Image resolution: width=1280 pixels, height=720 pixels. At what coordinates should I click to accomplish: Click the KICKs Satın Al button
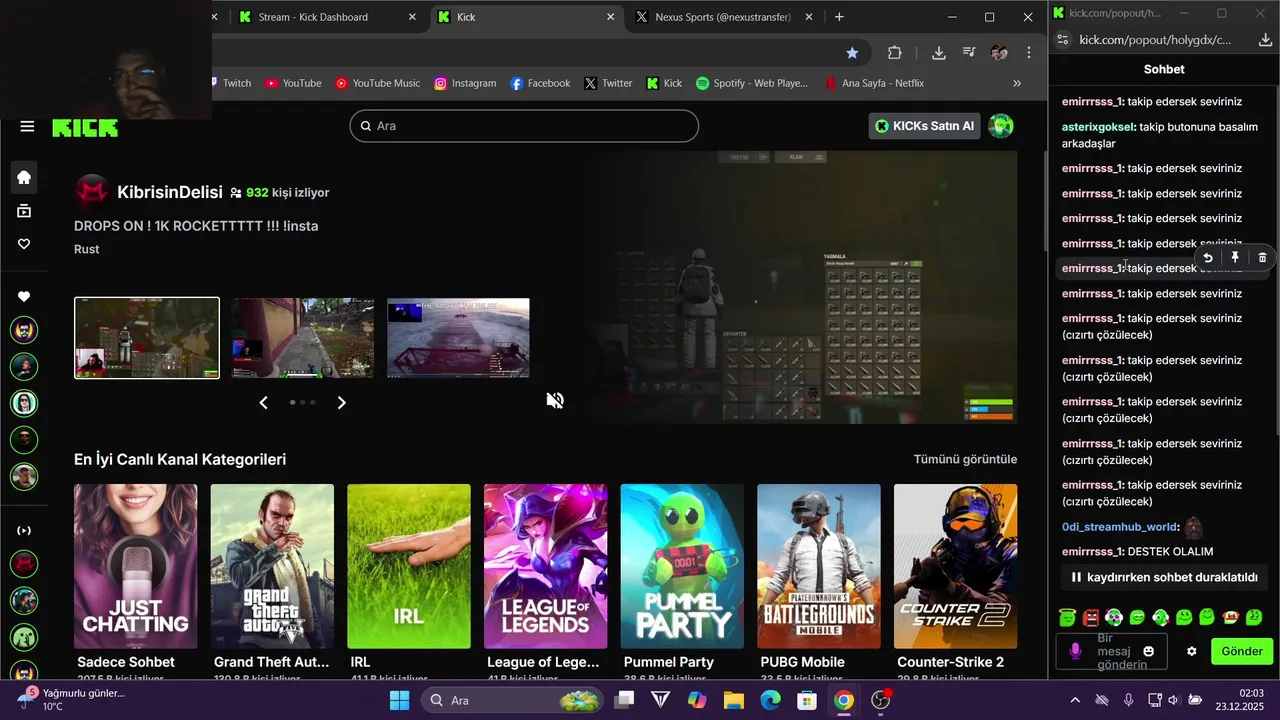click(x=925, y=126)
